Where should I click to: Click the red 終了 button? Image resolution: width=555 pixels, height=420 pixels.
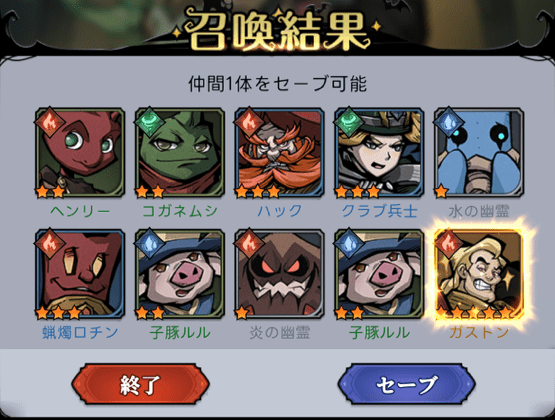pos(141,384)
